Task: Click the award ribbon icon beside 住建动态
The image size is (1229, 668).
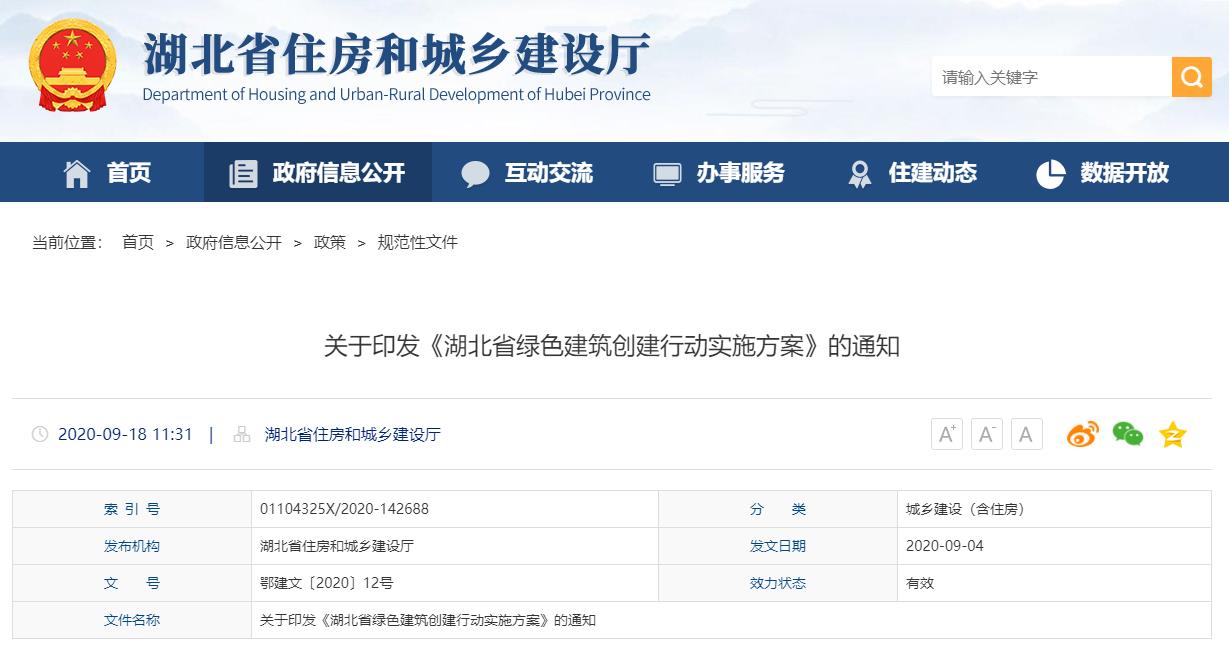Action: [859, 174]
